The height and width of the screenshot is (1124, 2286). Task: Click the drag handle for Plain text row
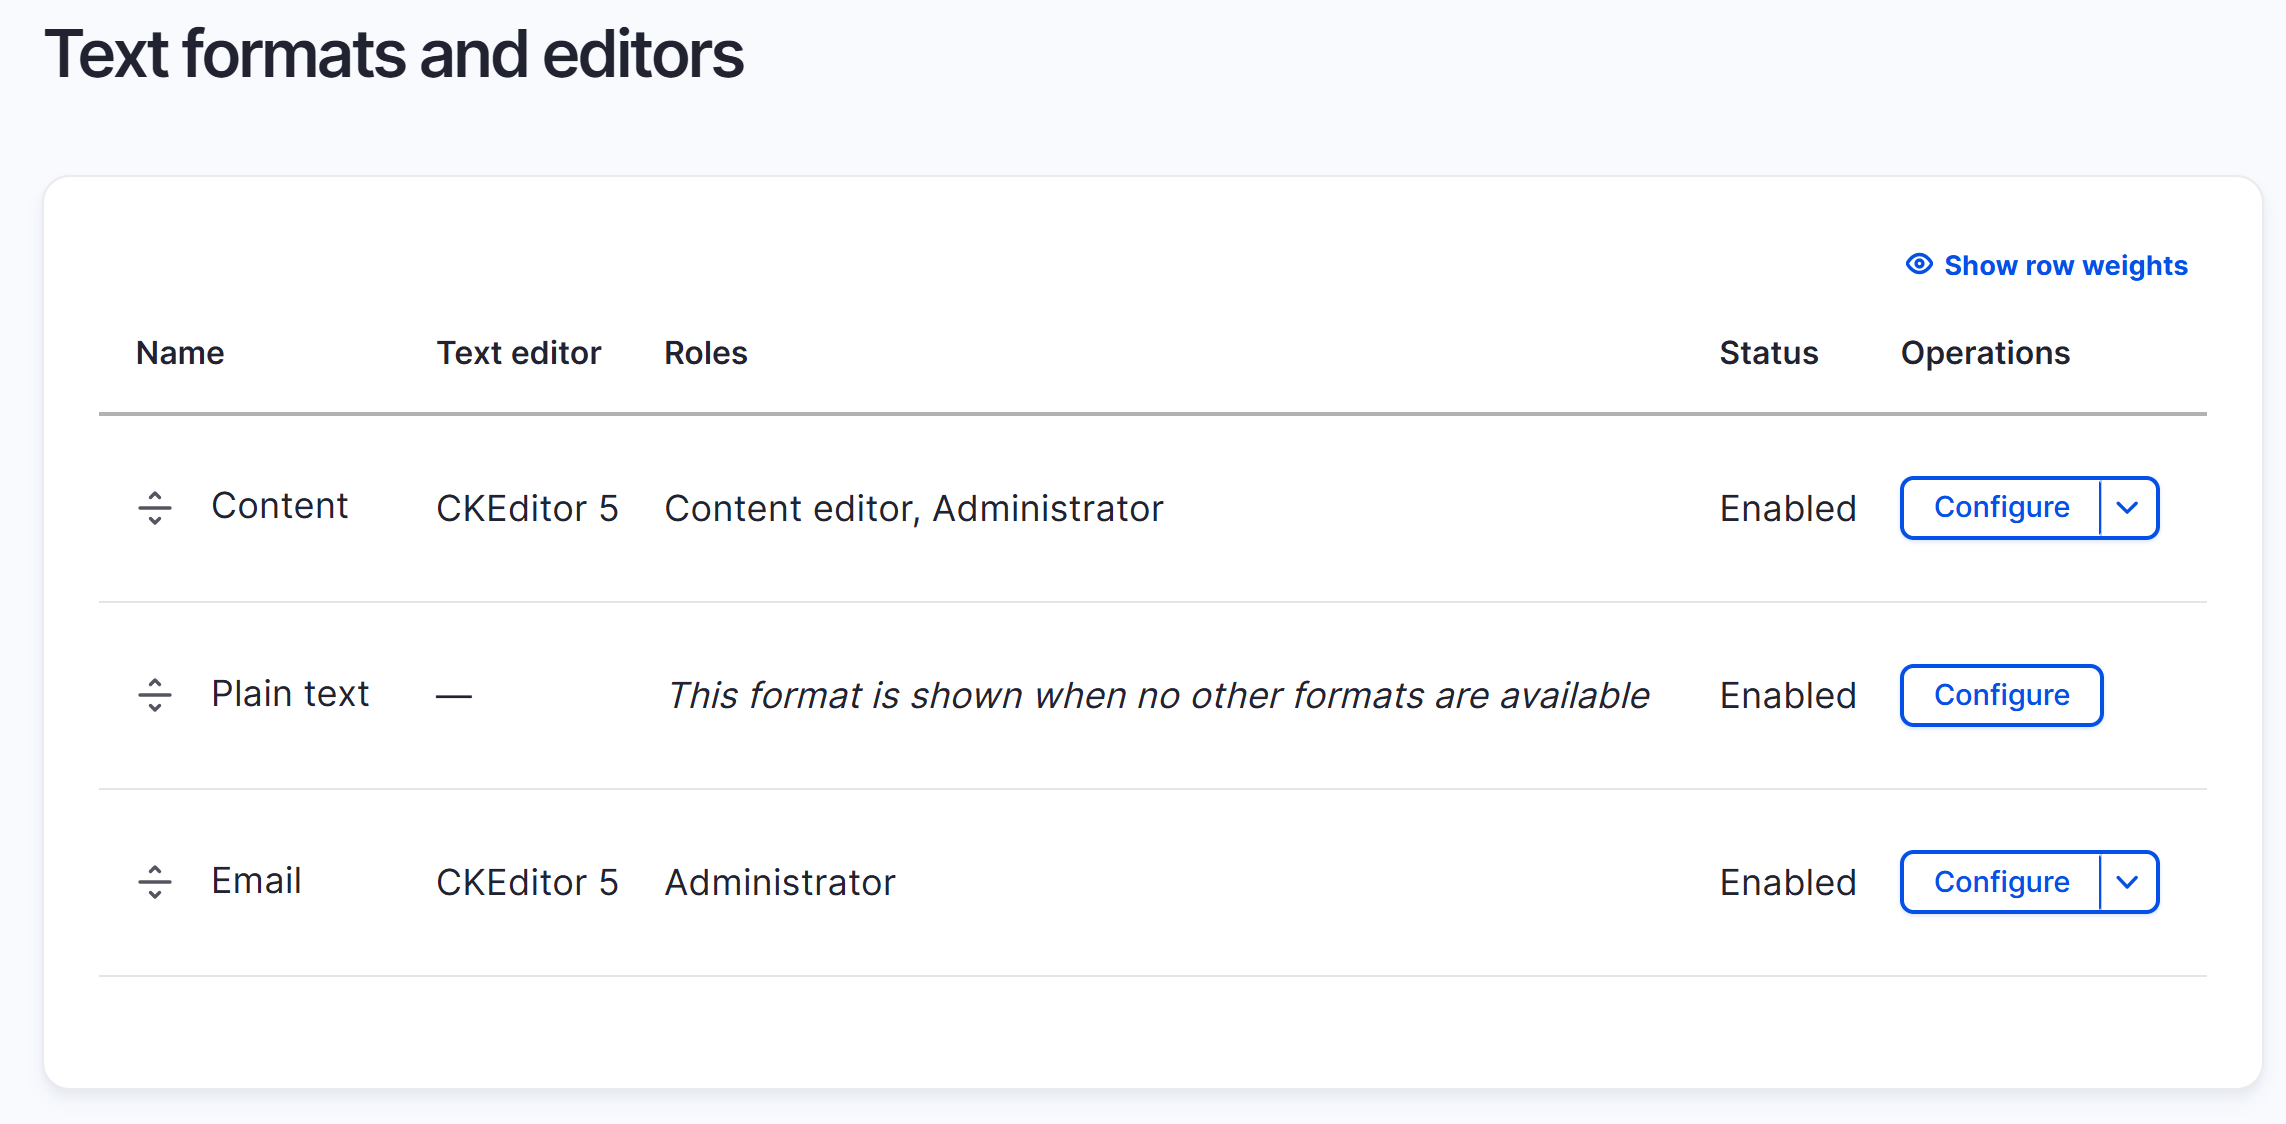[155, 695]
